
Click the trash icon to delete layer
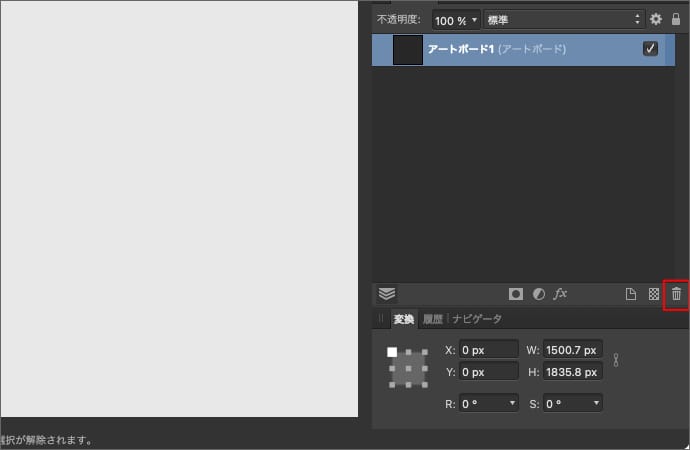(x=677, y=294)
